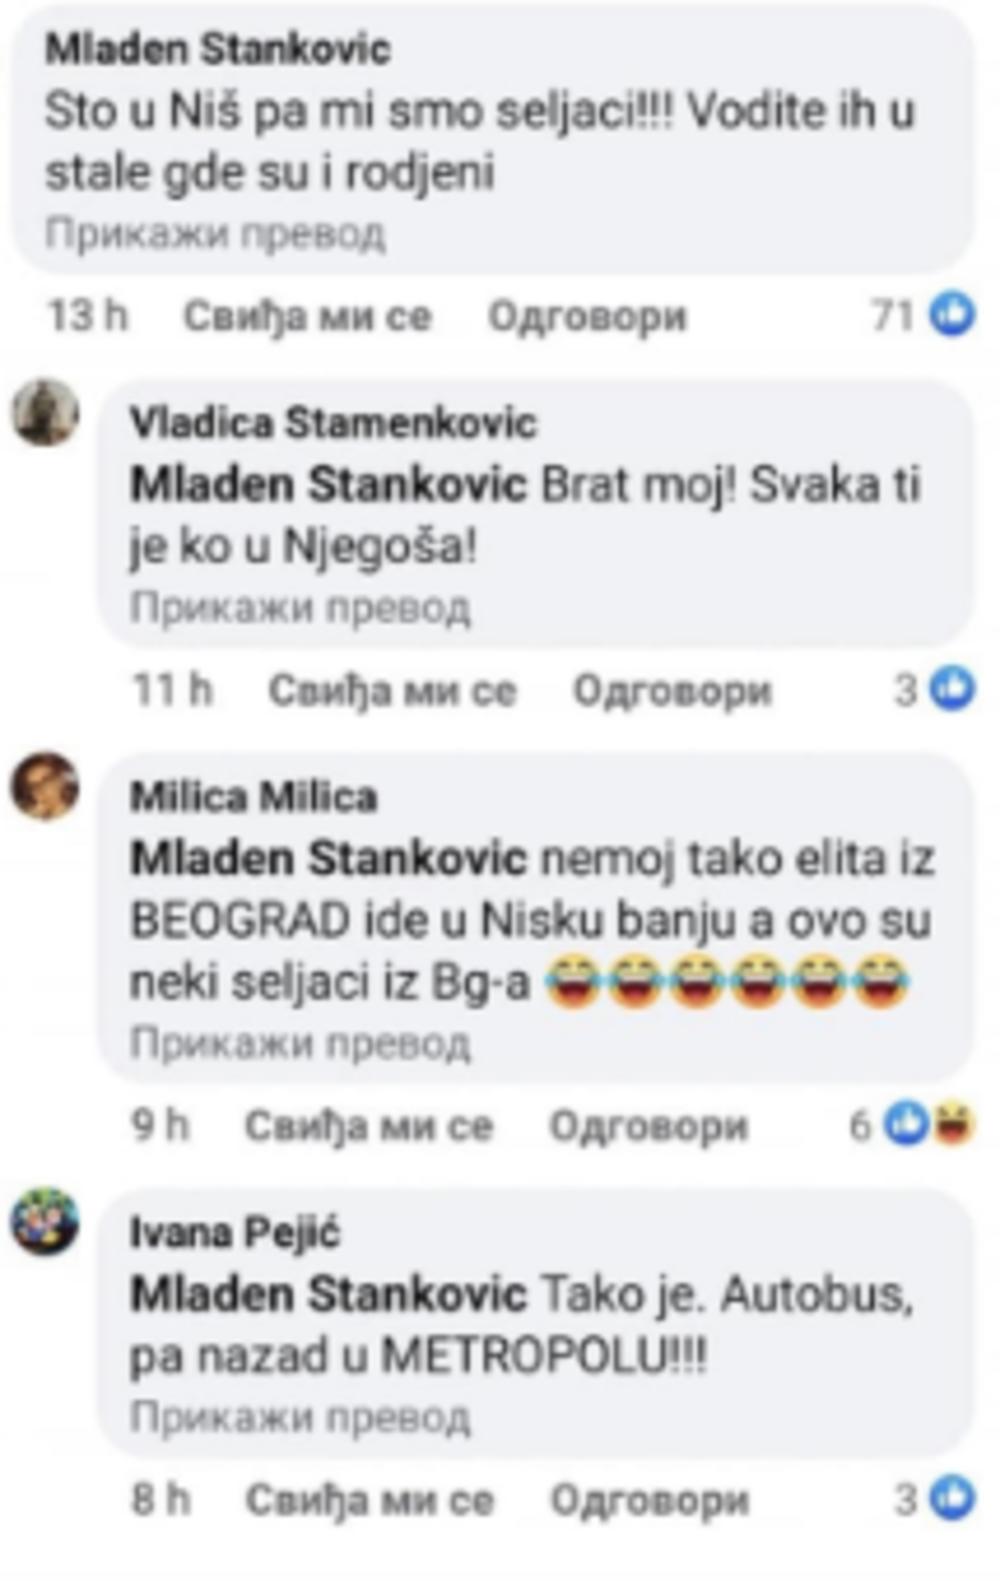This screenshot has height=1581, width=1000.
Task: Click the blue like icon on Milica's comment
Action: coord(909,1125)
